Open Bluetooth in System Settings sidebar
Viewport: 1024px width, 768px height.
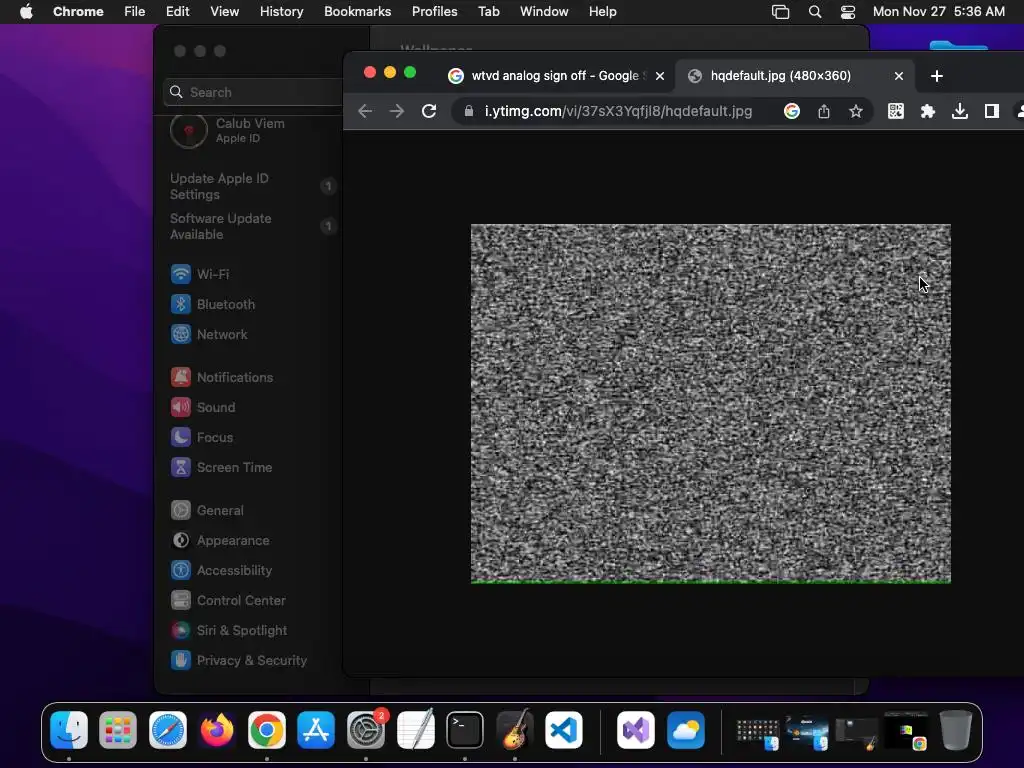(213, 304)
